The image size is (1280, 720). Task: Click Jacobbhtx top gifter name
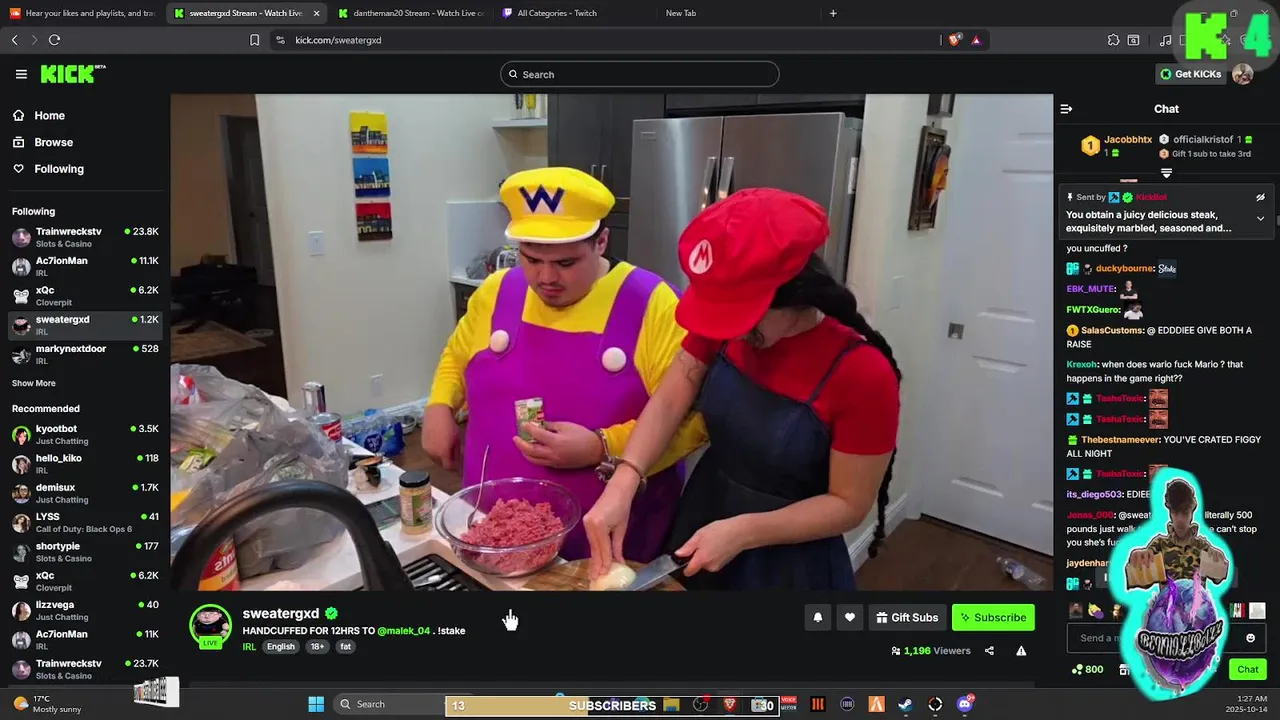point(1128,140)
